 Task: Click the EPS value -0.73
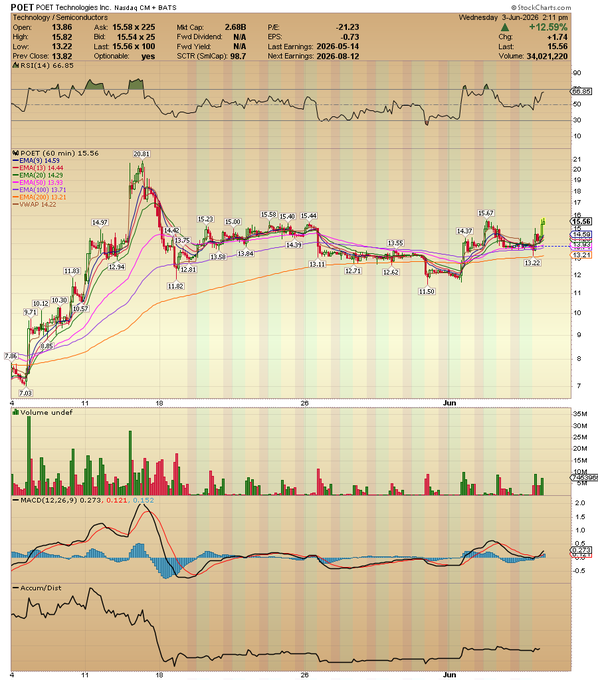point(350,37)
